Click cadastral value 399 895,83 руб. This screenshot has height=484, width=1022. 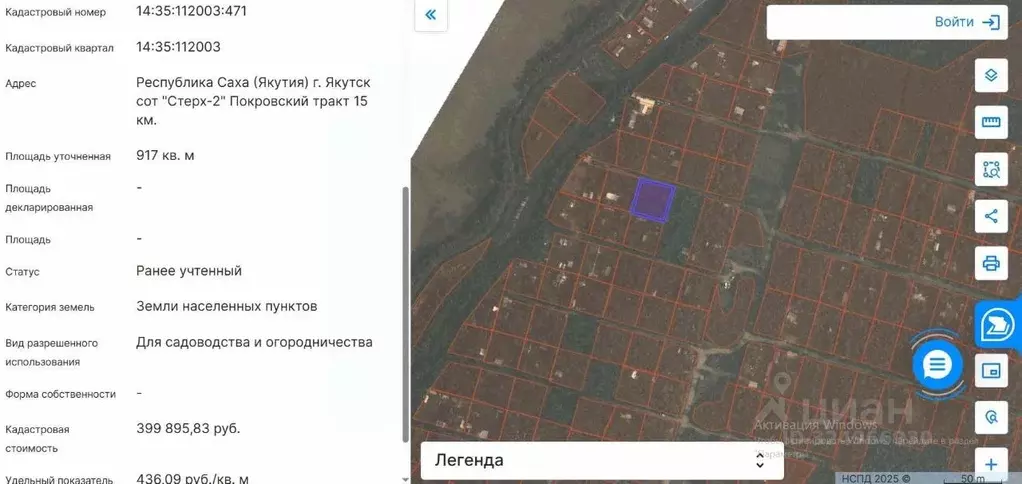point(188,429)
